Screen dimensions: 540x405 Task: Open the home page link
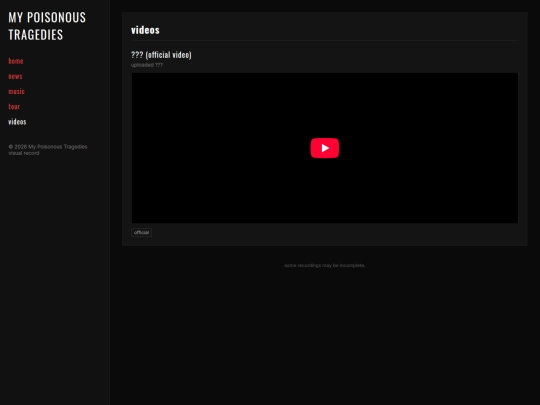[16, 61]
